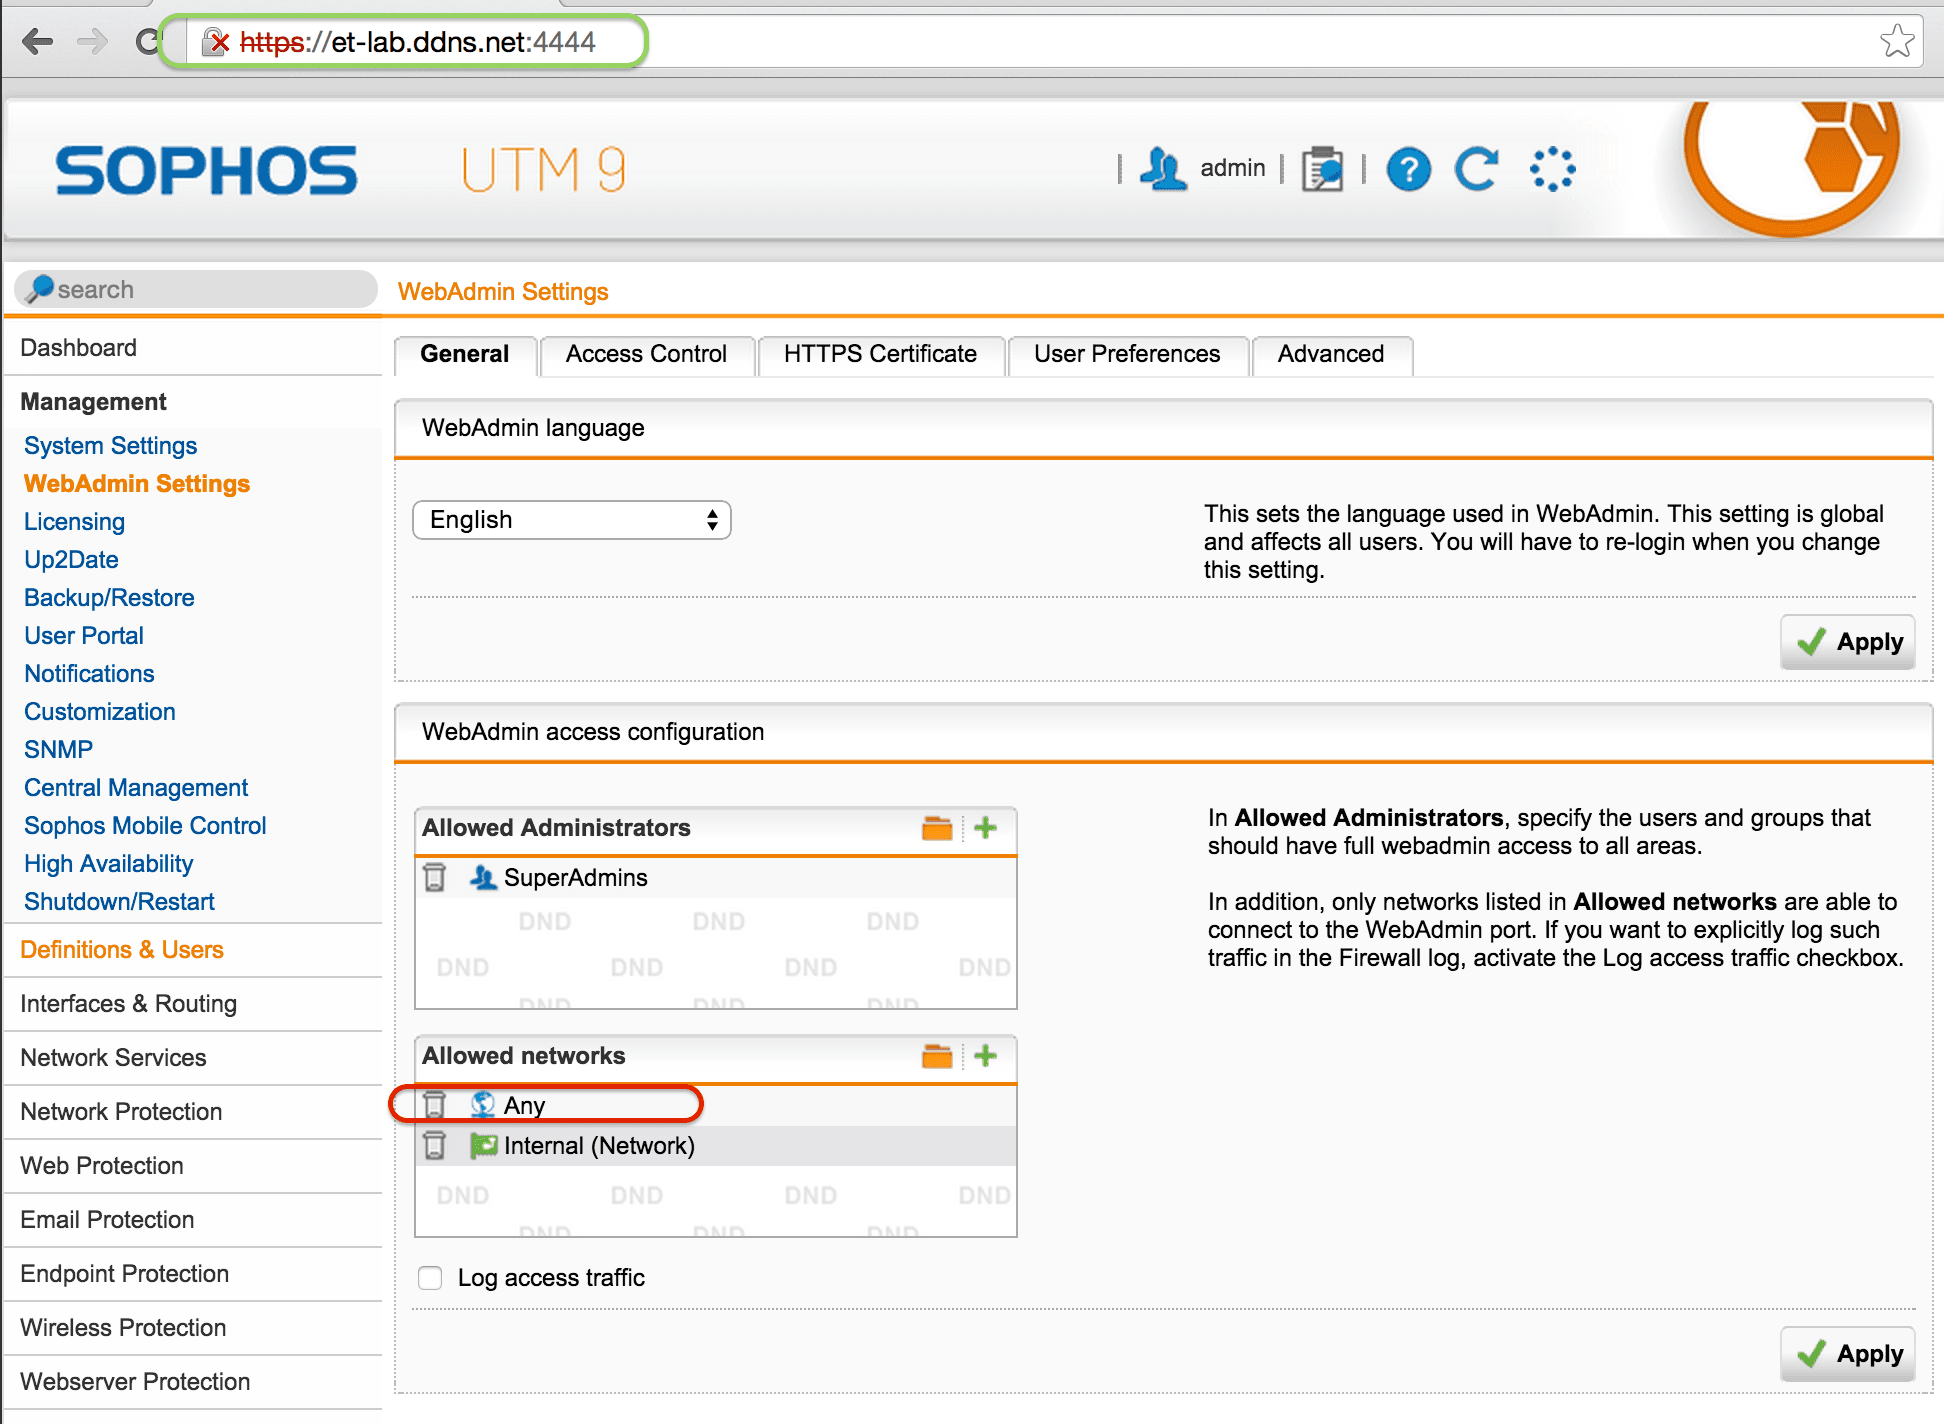Enable the Log access traffic checkbox
The width and height of the screenshot is (1944, 1424).
coord(430,1278)
